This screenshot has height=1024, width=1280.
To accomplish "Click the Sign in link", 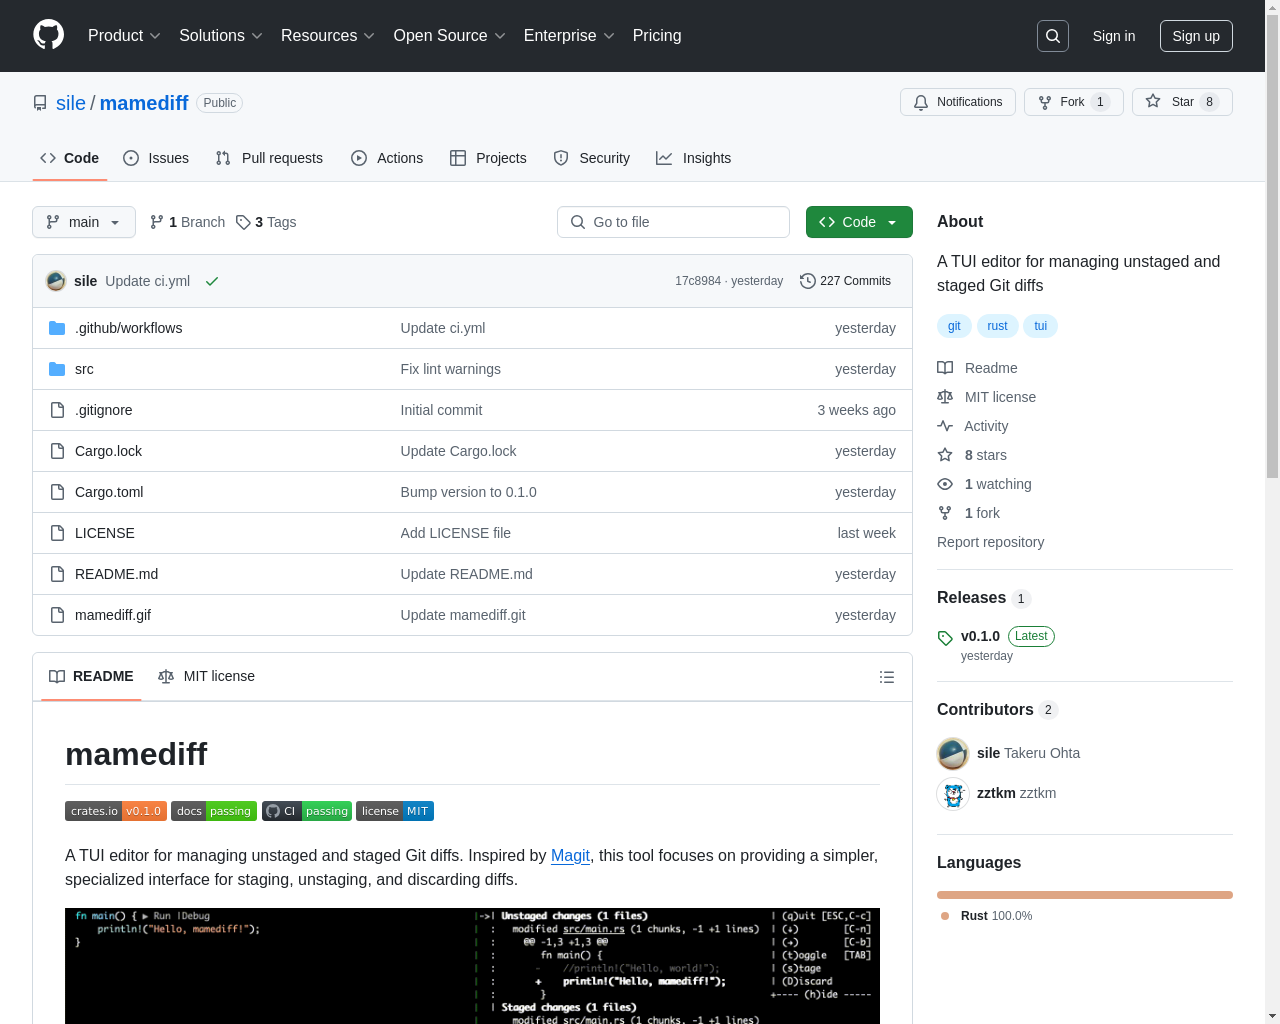I will pos(1114,36).
